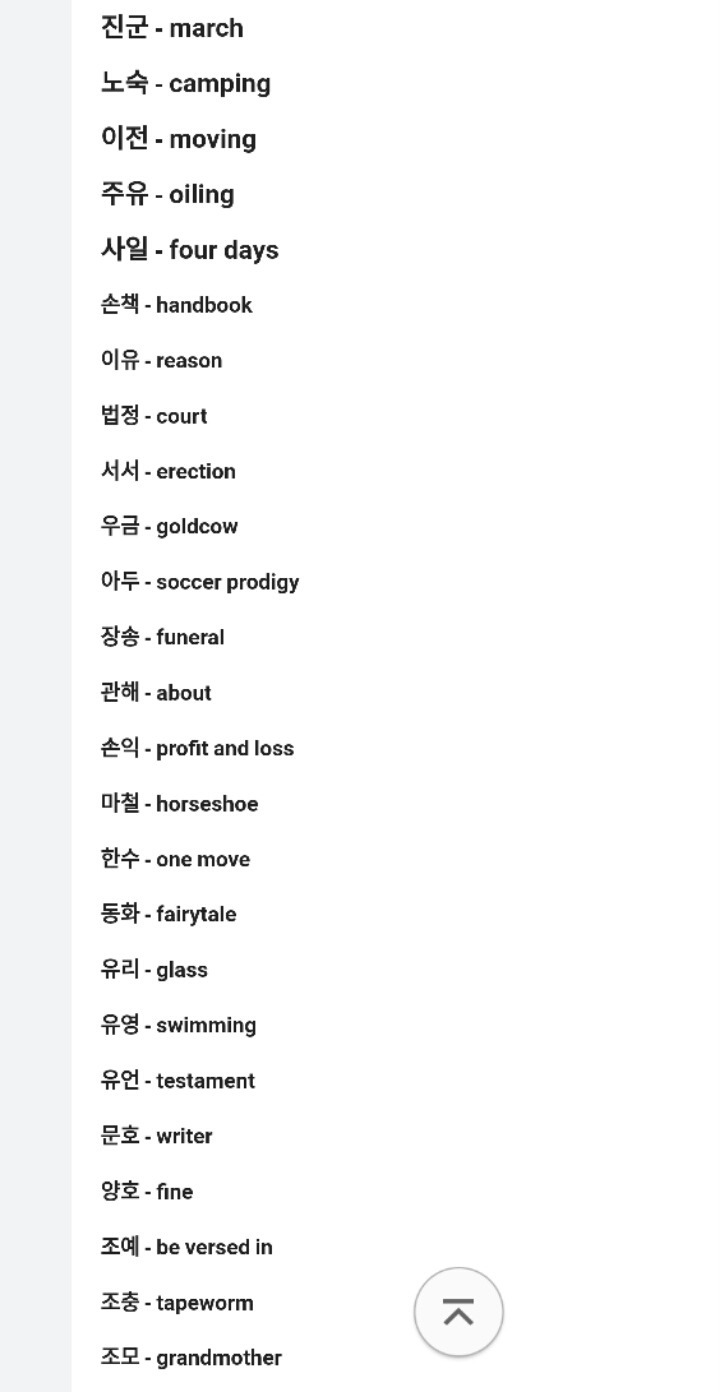Select the 사일 - four days entry
The width and height of the screenshot is (720, 1392).
pyautogui.click(x=189, y=249)
